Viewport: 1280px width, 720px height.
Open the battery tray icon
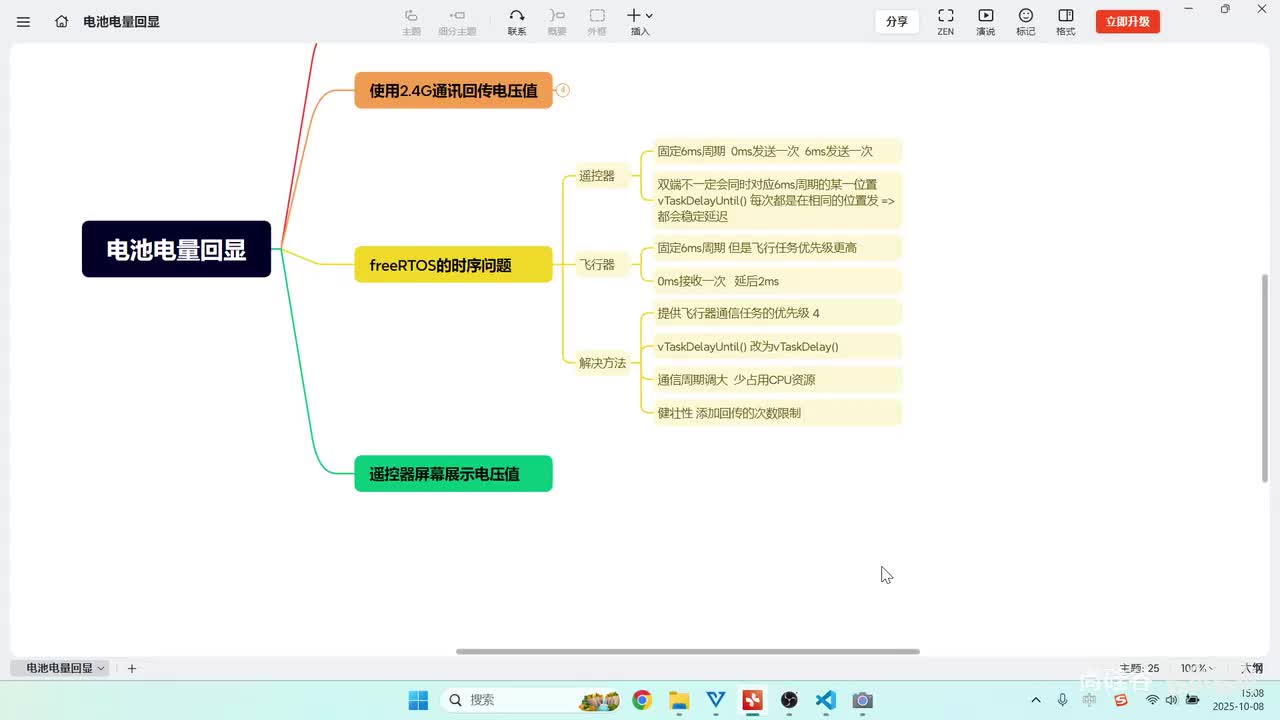(x=1192, y=700)
